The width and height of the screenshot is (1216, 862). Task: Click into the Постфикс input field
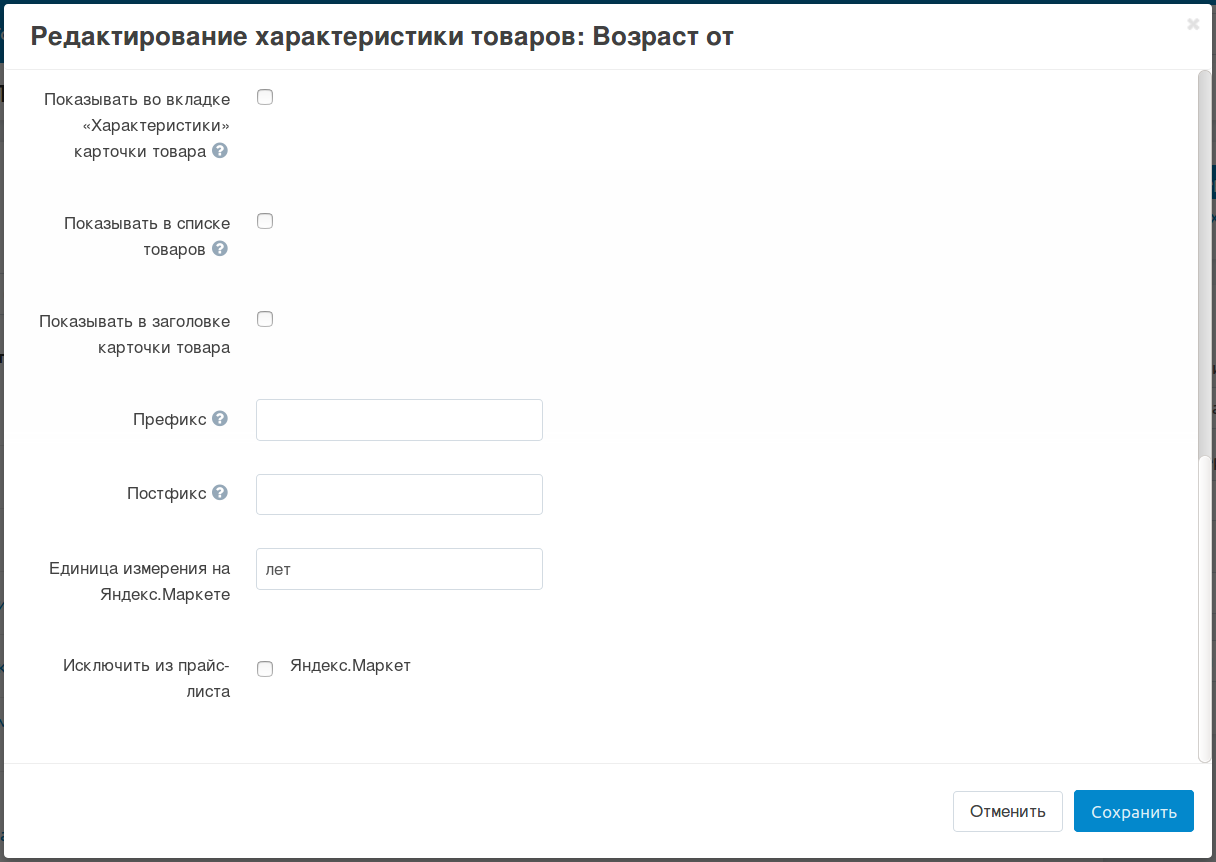pos(399,494)
